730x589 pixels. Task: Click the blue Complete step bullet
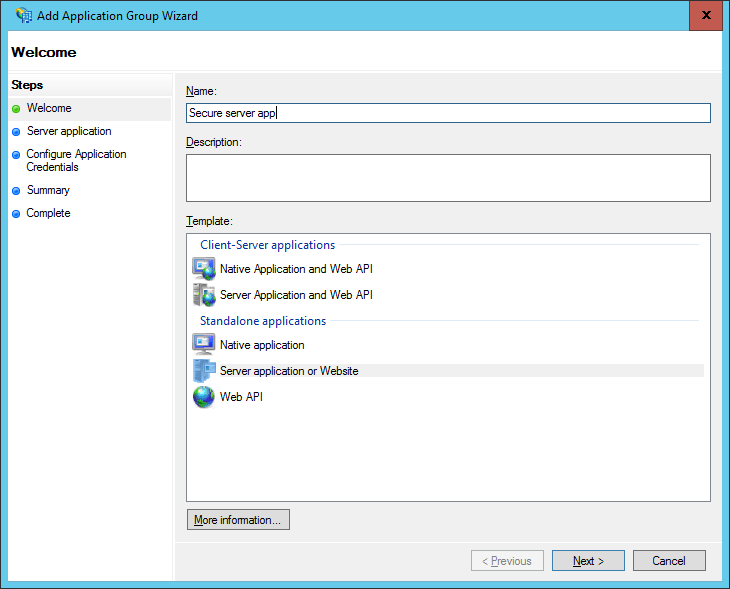16,214
